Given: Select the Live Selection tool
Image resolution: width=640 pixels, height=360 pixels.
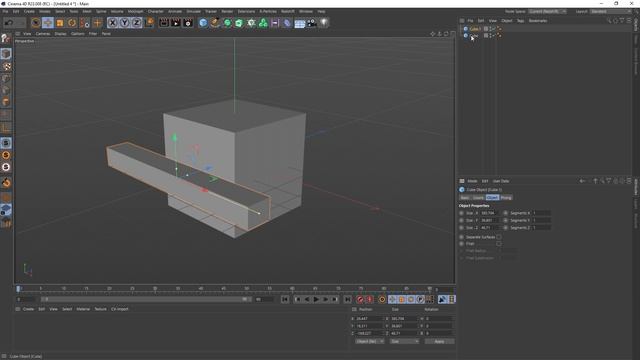Looking at the screenshot, I should point(36,23).
